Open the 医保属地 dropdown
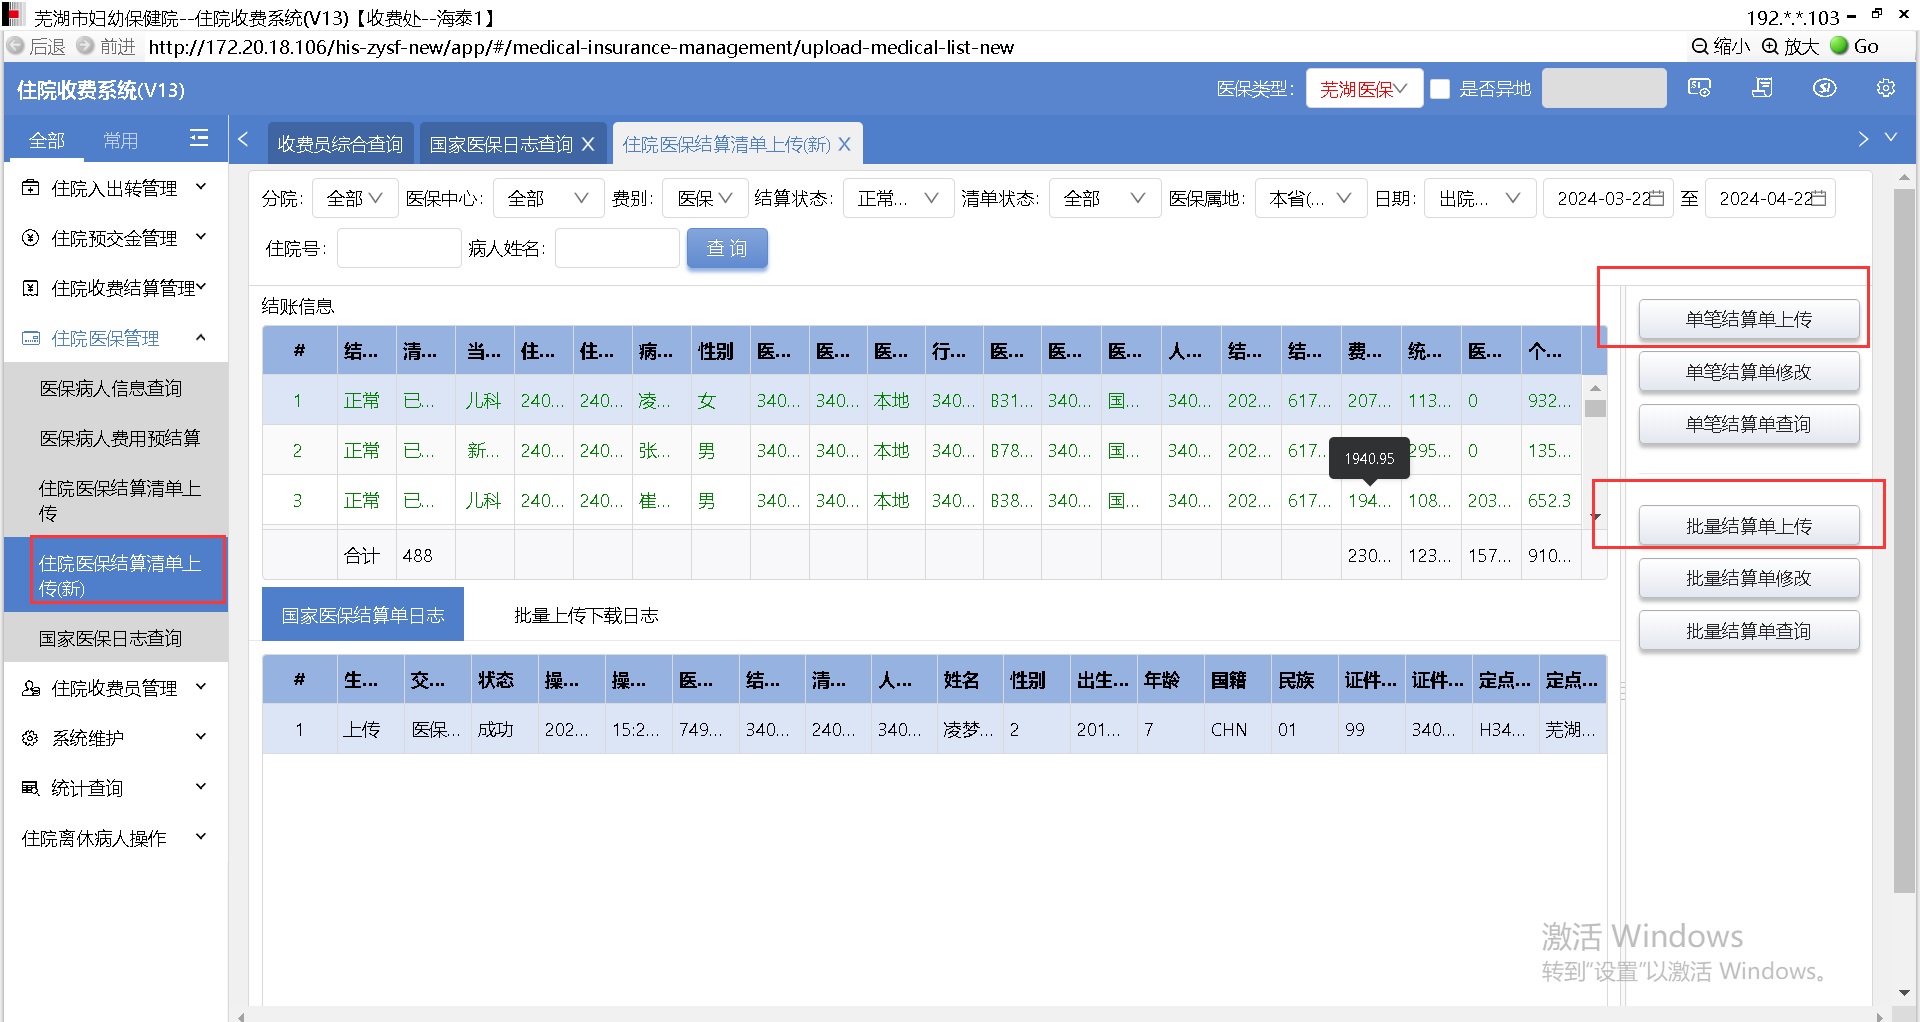Image resolution: width=1920 pixels, height=1022 pixels. pyautogui.click(x=1310, y=198)
